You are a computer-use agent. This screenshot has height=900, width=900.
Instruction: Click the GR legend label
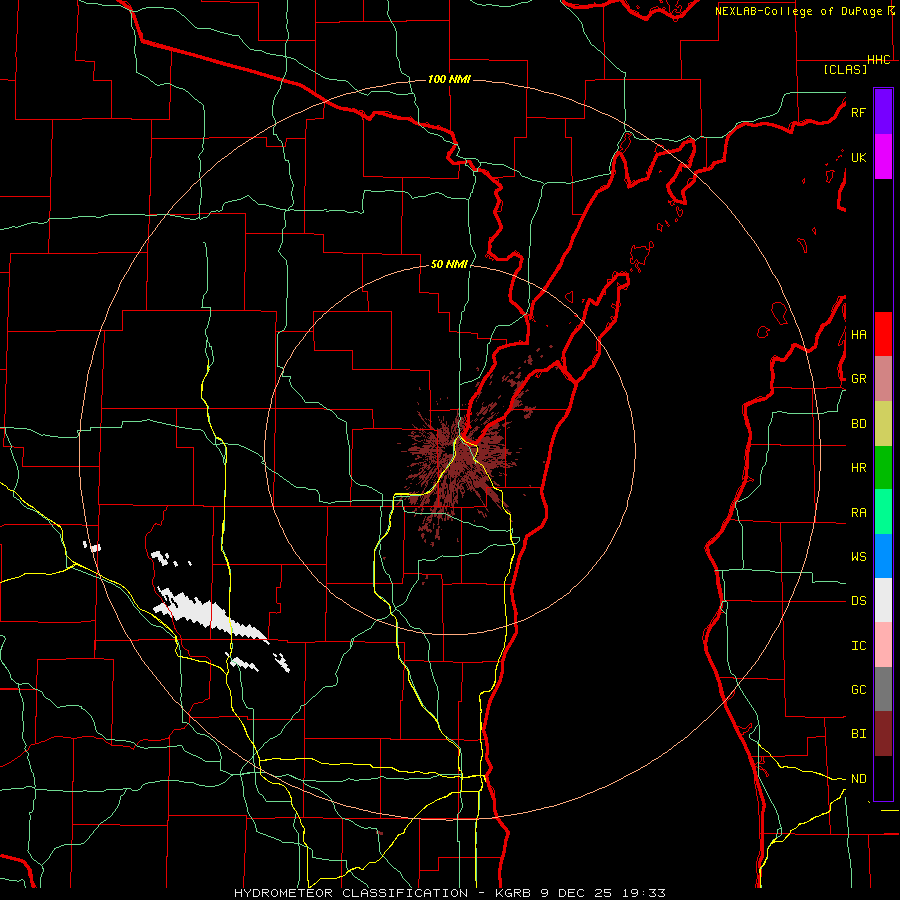tap(858, 379)
